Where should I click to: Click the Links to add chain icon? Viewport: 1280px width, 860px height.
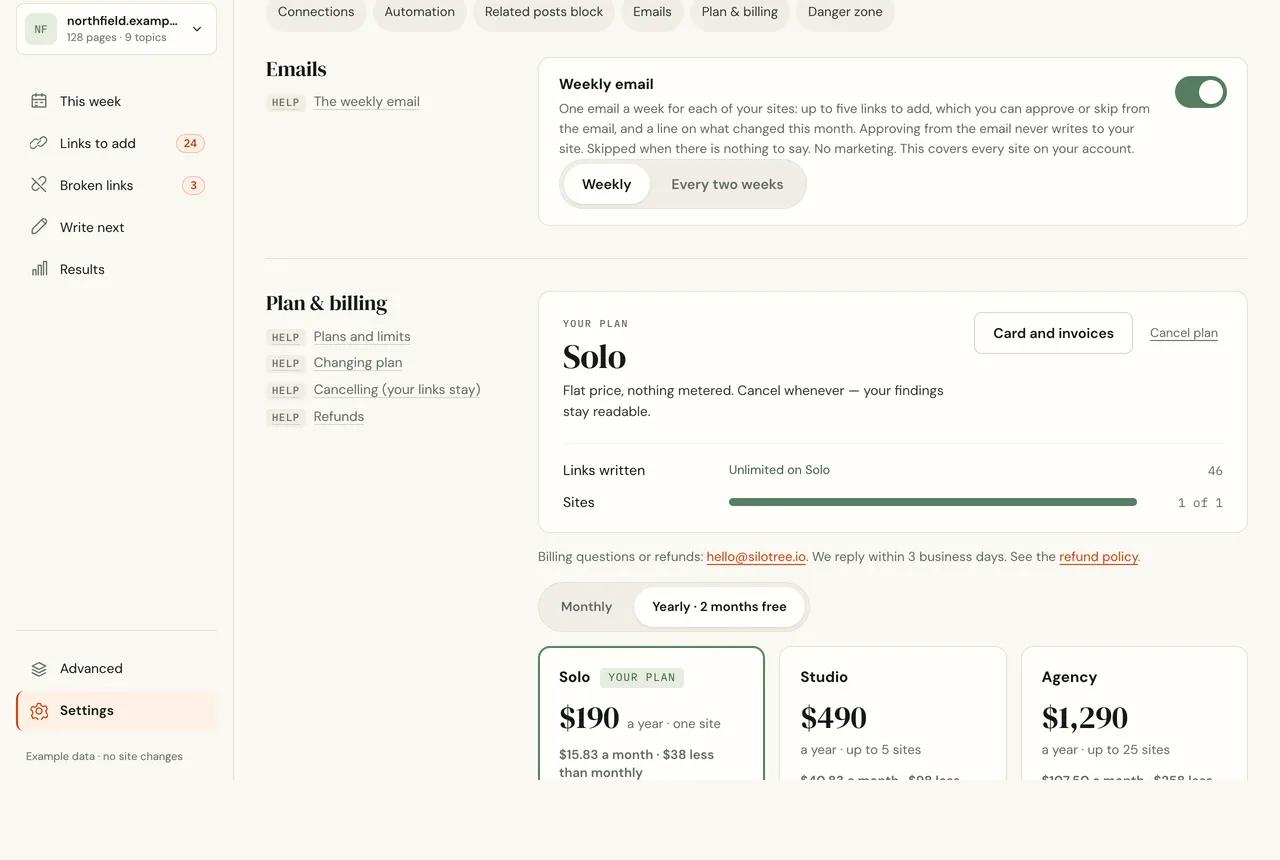(x=39, y=143)
